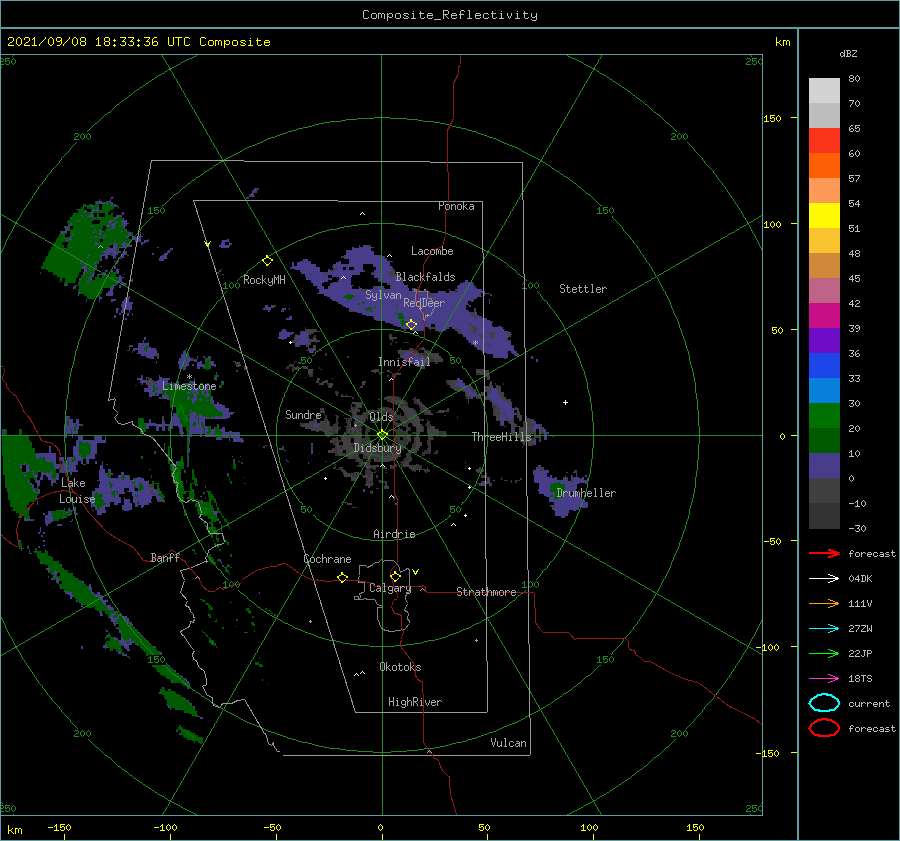This screenshot has height=841, width=900.
Task: Click the yellow diamond marker near RockyMH
Action: pyautogui.click(x=267, y=261)
